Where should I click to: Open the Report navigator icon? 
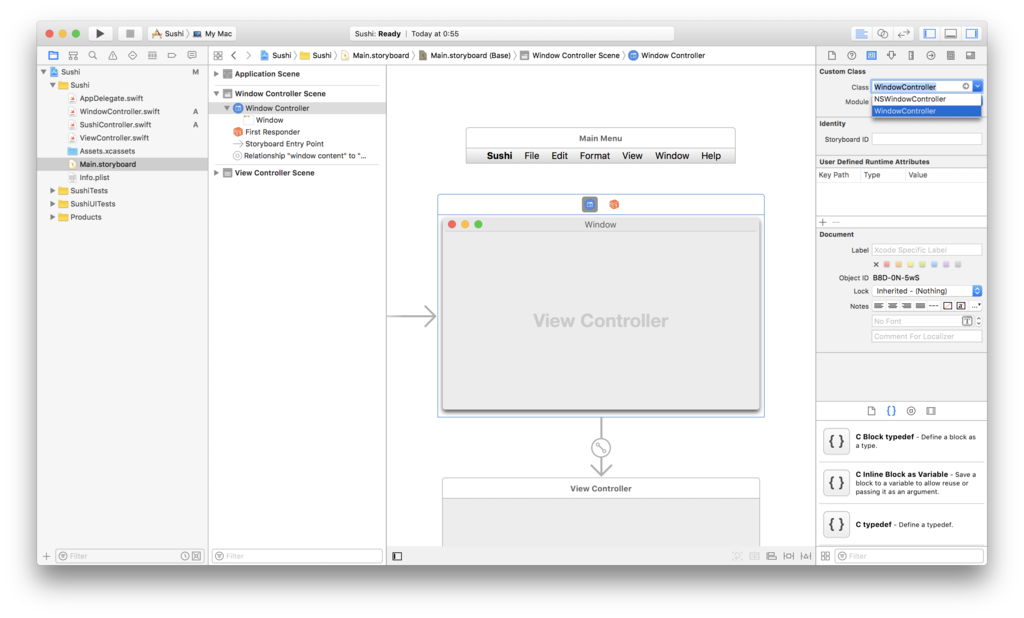coord(192,56)
